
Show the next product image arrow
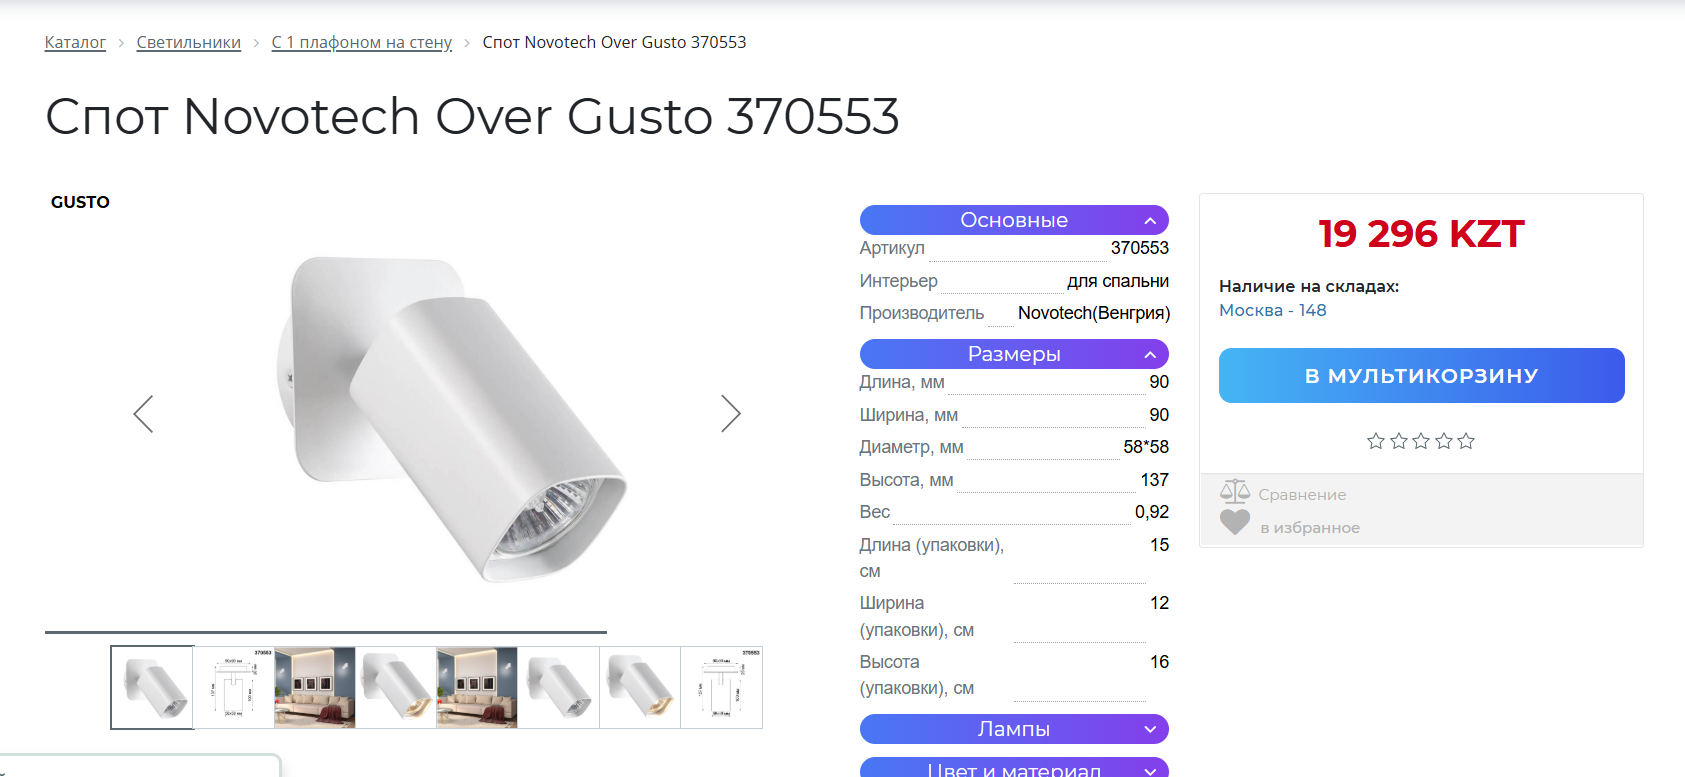pos(731,413)
